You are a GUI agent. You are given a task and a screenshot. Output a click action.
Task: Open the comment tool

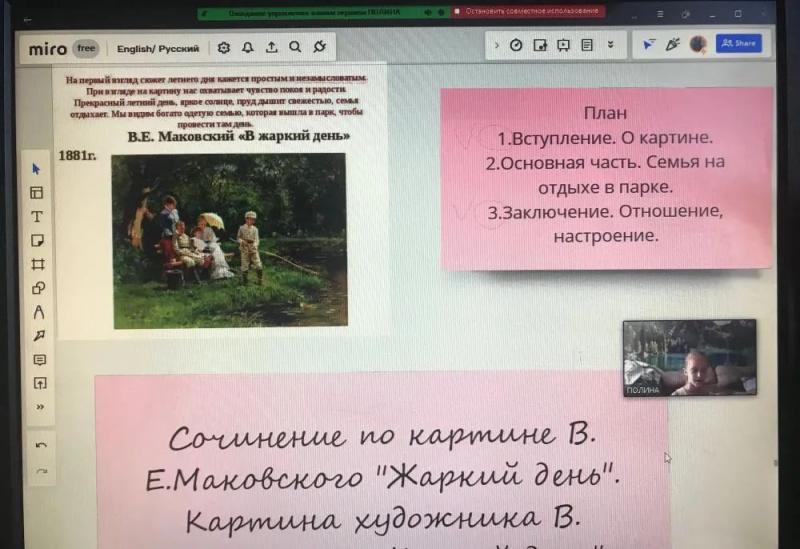(40, 360)
